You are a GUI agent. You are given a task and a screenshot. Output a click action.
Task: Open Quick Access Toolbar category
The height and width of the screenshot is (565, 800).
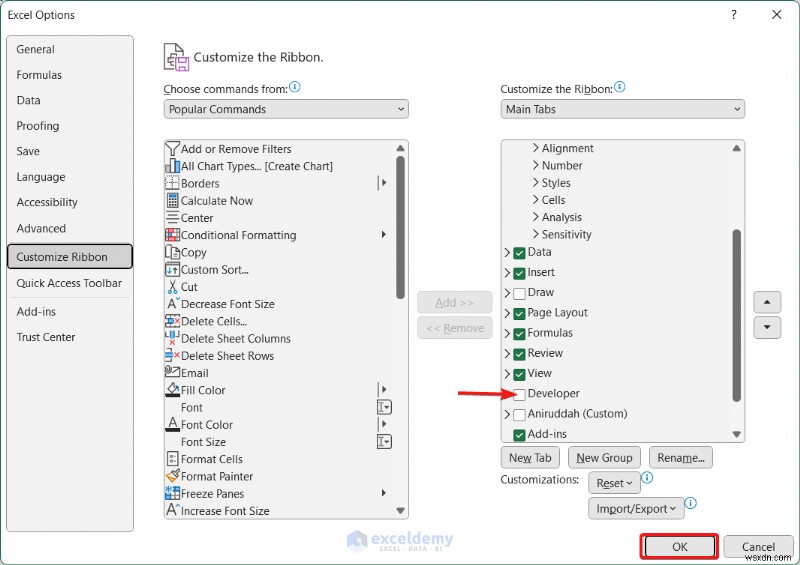pyautogui.click(x=69, y=283)
